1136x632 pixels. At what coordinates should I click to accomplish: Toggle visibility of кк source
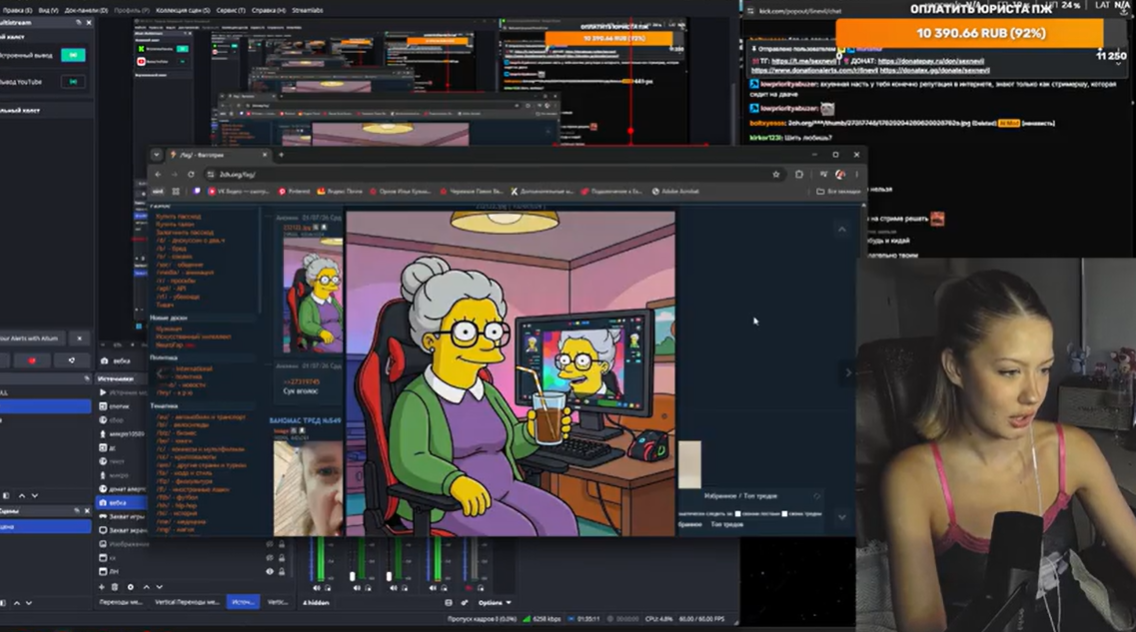coord(270,557)
